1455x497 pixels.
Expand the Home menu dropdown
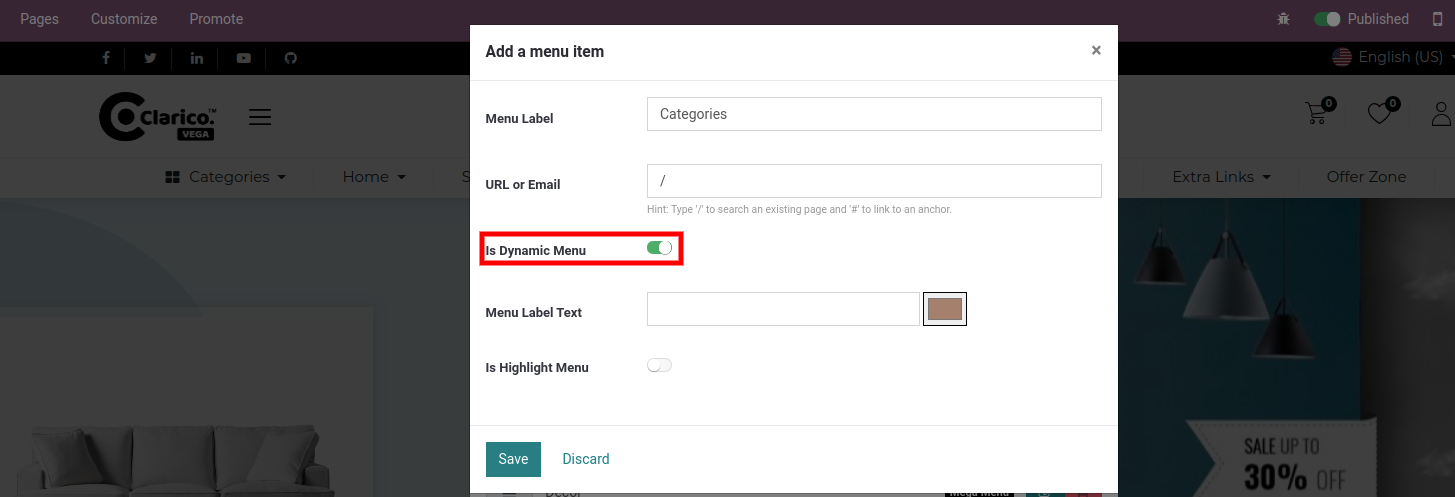374,177
